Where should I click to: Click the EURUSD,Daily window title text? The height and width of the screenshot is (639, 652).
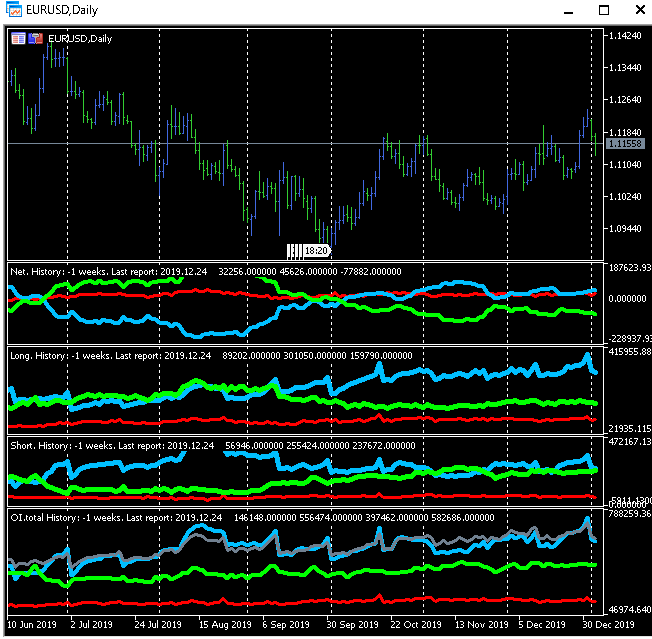pos(62,10)
